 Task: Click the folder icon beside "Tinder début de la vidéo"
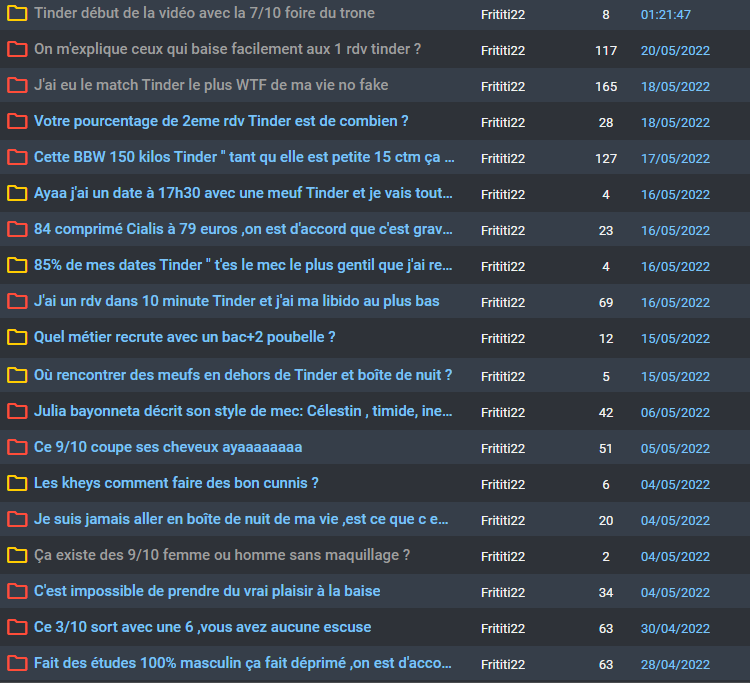pos(16,14)
